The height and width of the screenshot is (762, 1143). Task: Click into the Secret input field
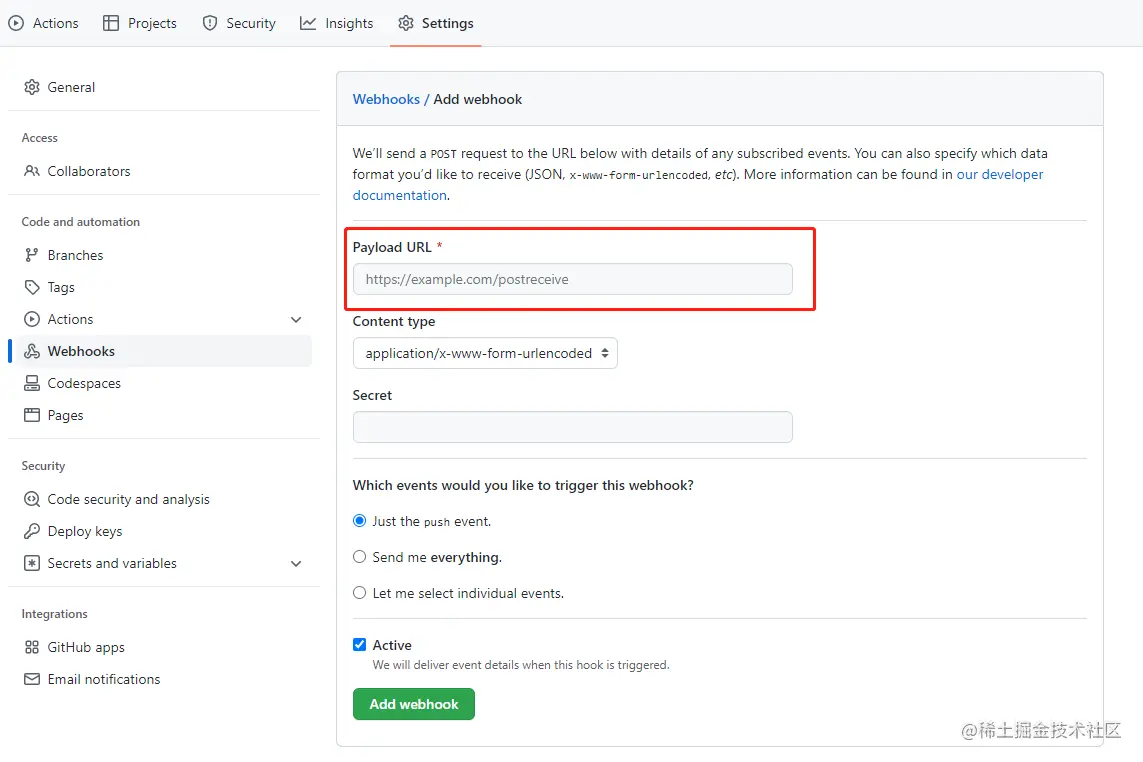[572, 427]
